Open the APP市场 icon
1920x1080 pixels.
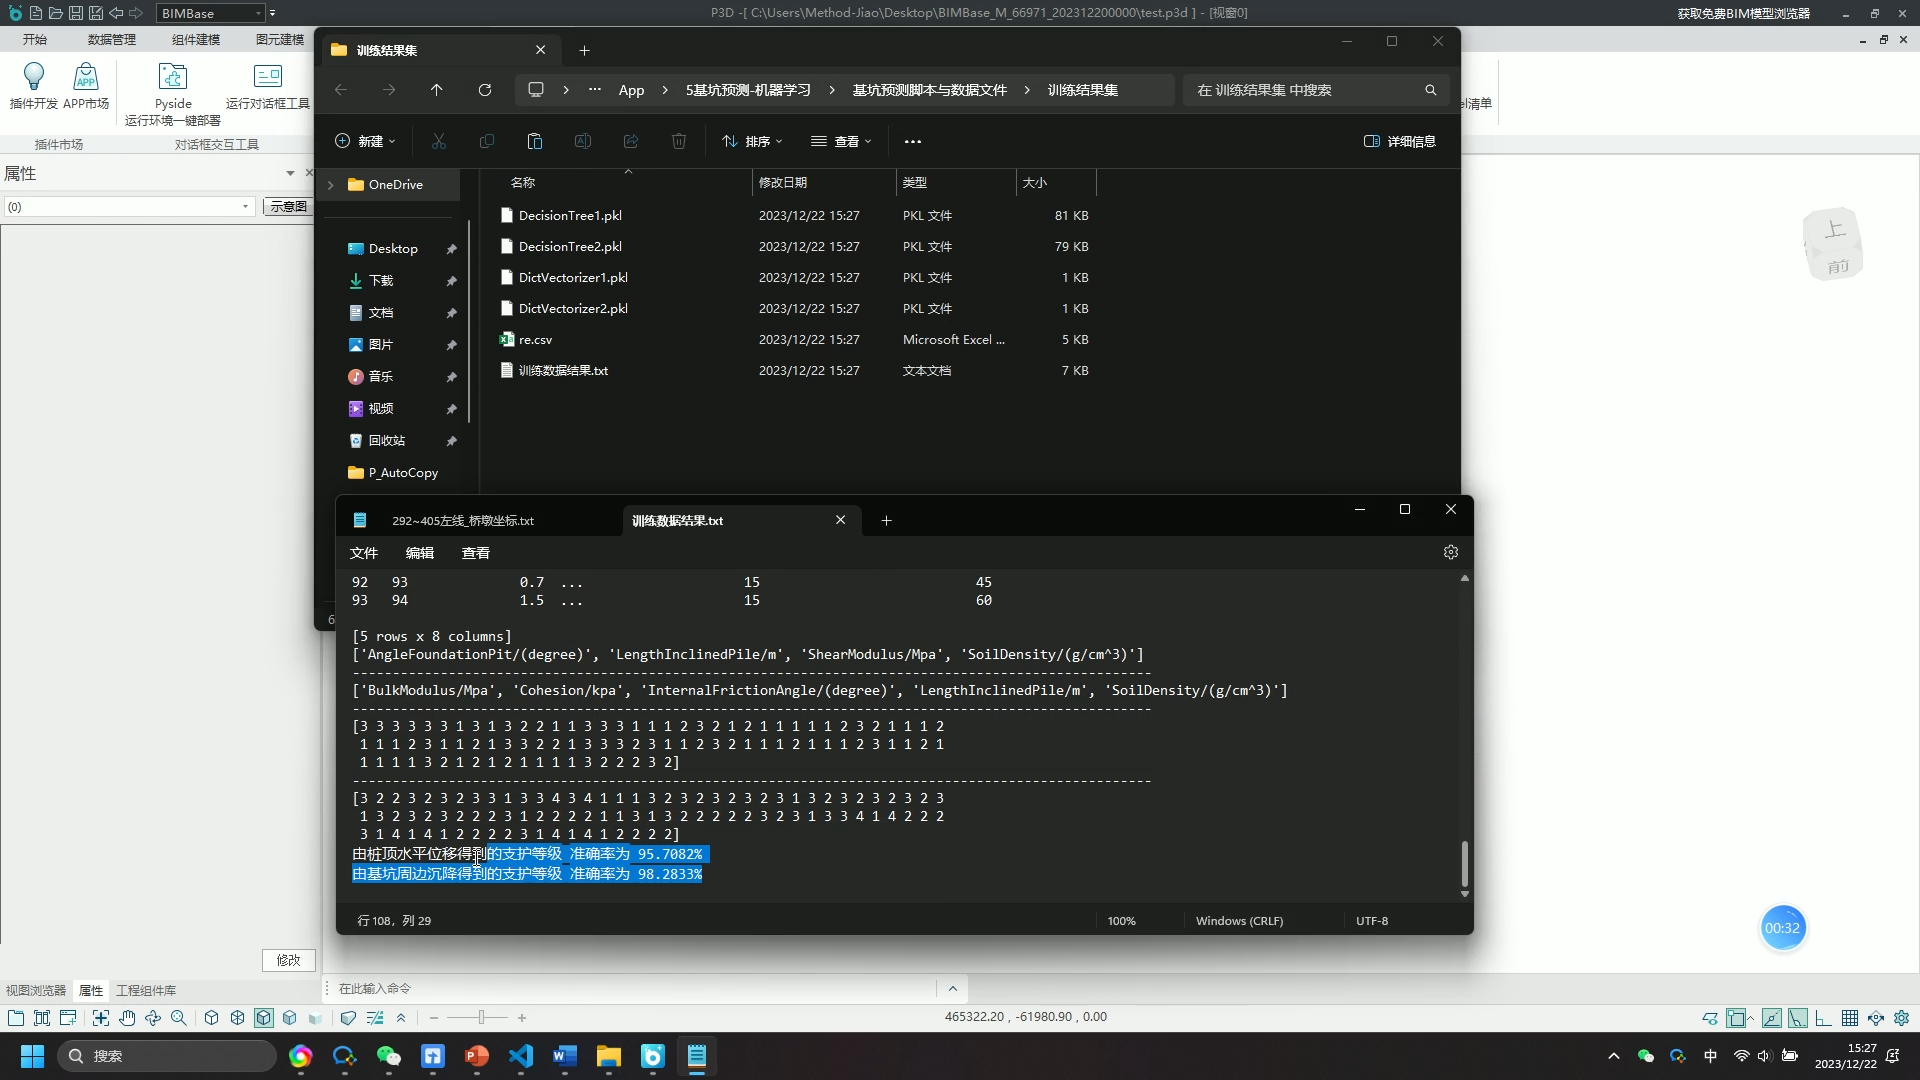coord(86,77)
